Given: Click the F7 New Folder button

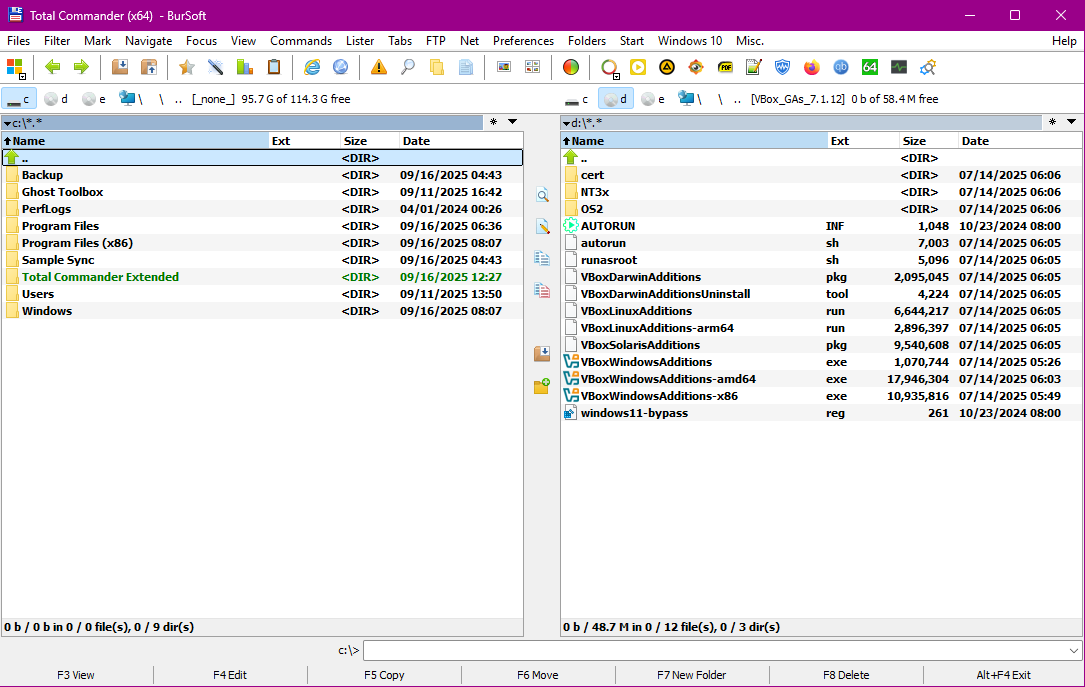Looking at the screenshot, I should [x=692, y=675].
